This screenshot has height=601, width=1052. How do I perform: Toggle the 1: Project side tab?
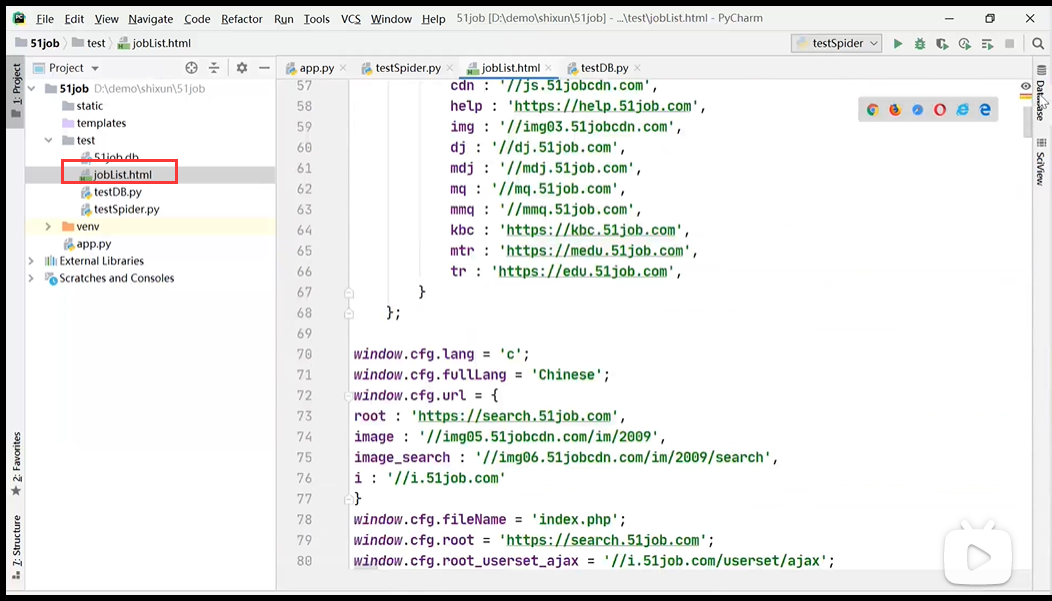point(16,91)
